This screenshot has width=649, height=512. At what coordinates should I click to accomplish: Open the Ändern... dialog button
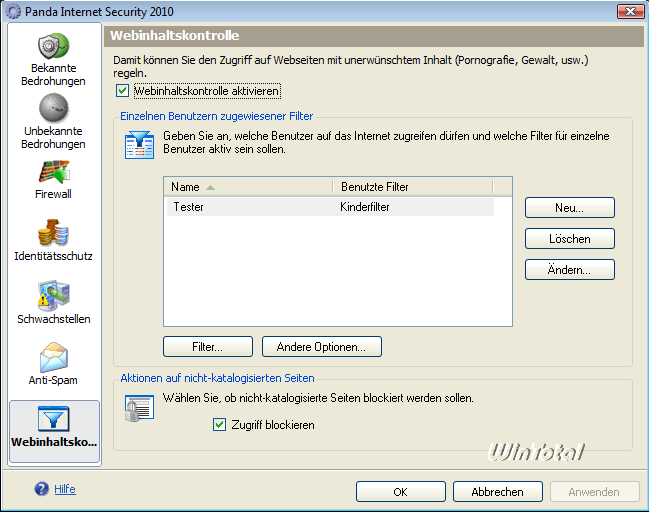(x=570, y=270)
